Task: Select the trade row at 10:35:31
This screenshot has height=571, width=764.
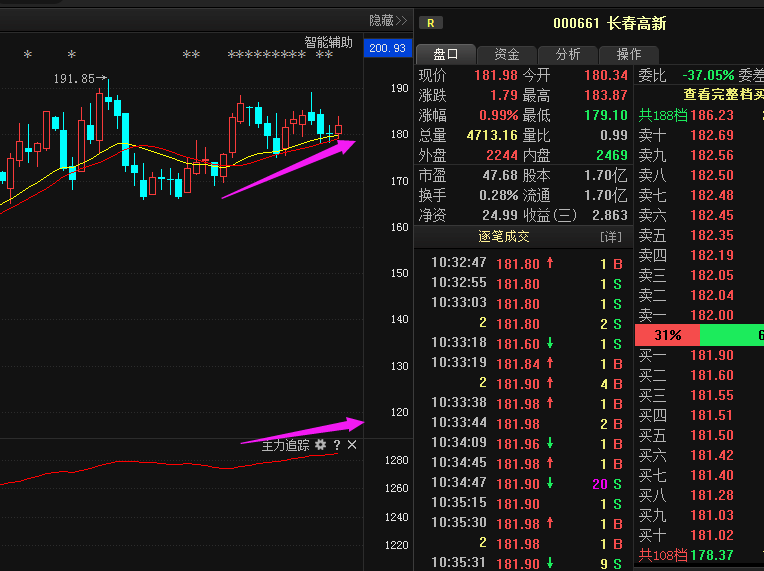Action: pyautogui.click(x=526, y=563)
